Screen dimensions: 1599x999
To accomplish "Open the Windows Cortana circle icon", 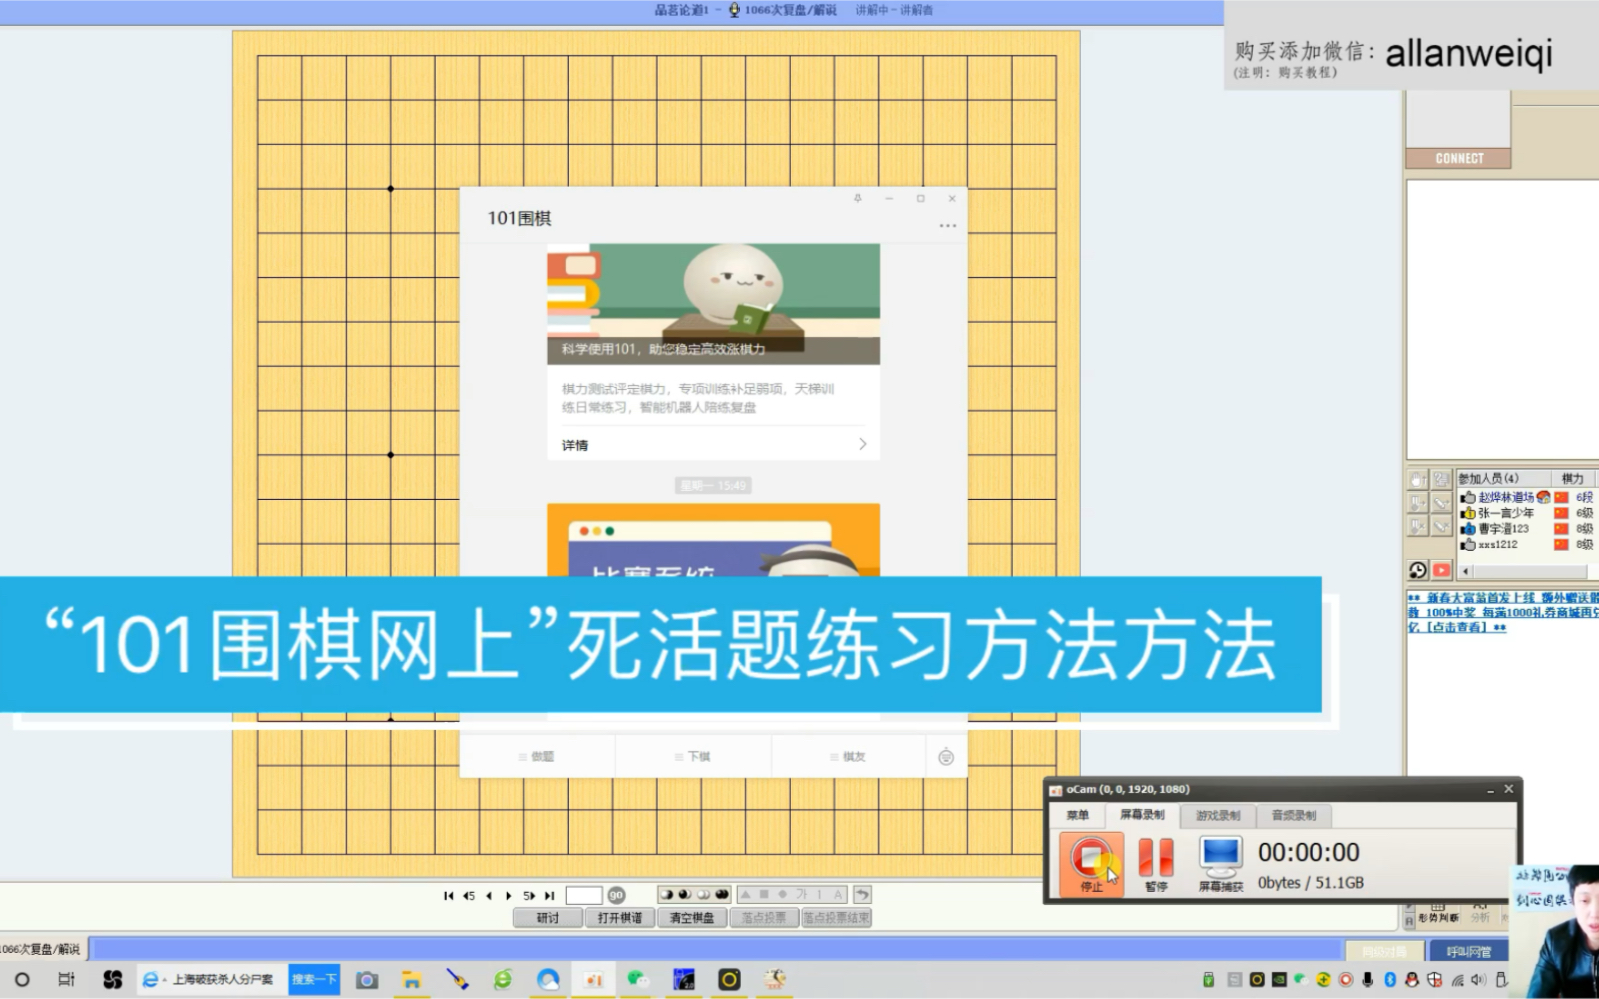I will [x=22, y=980].
